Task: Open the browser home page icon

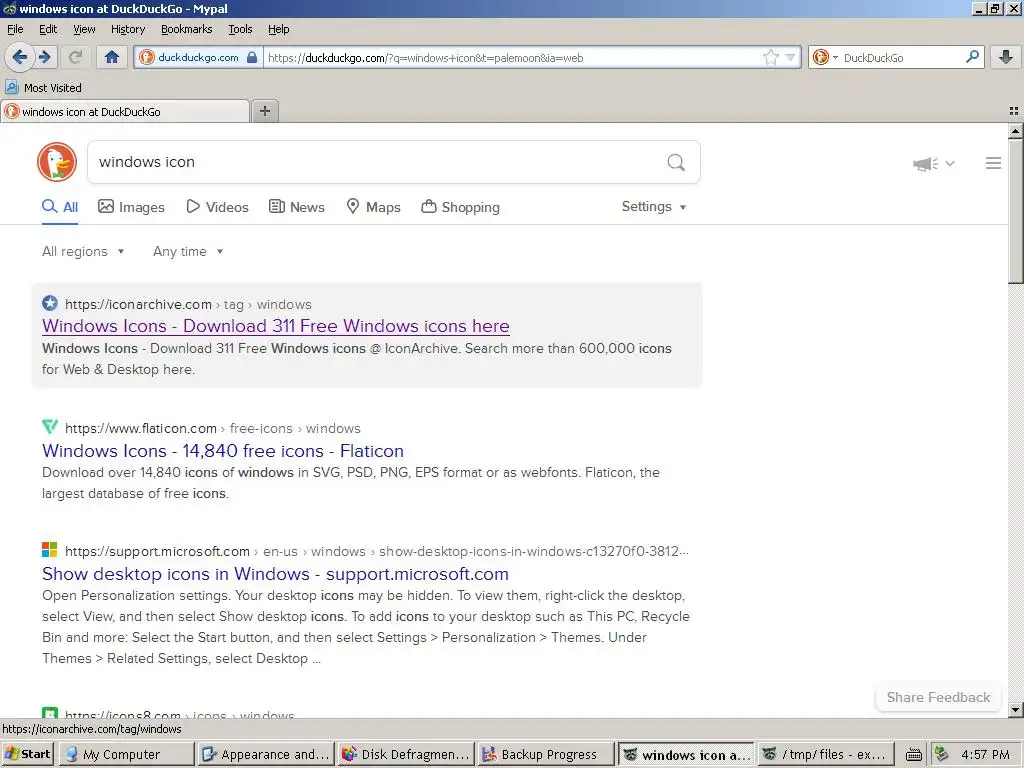Action: coord(112,57)
